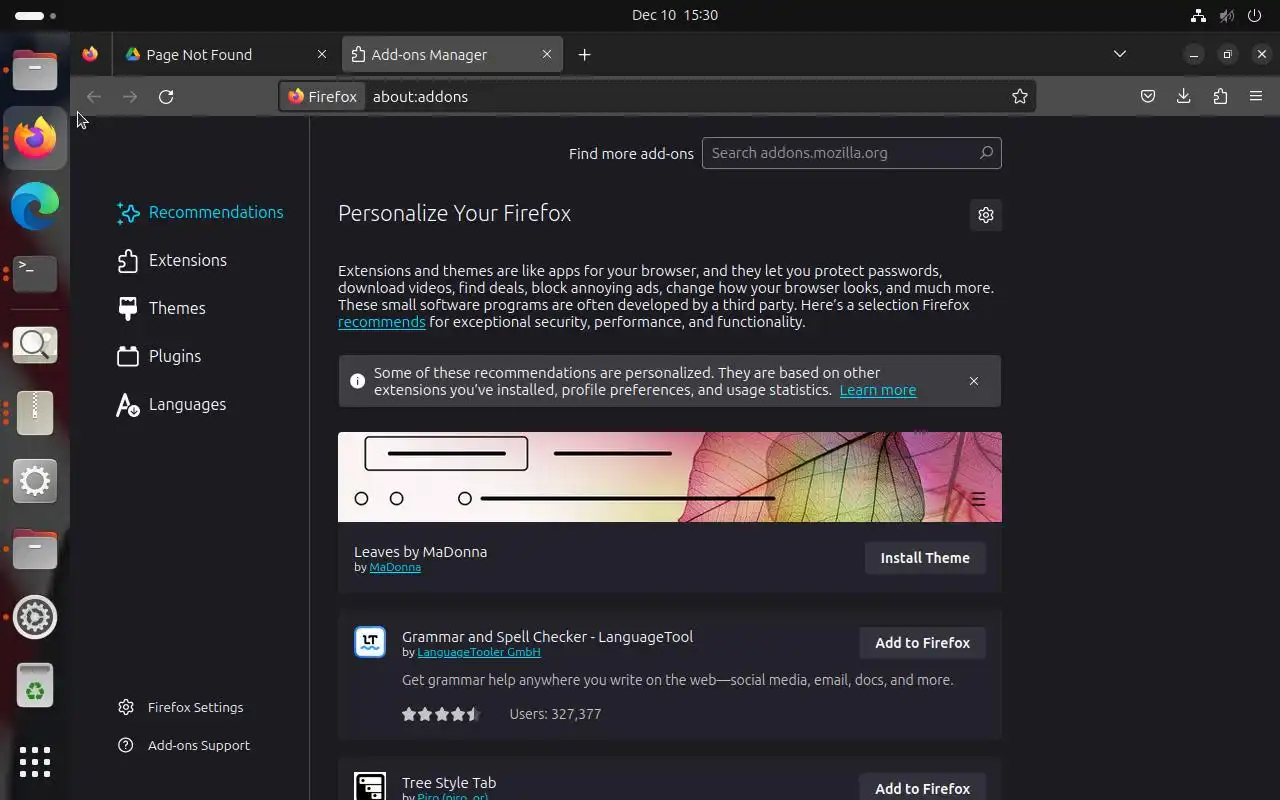This screenshot has width=1280, height=800.
Task: Click the forward navigation arrow
Action: pyautogui.click(x=130, y=96)
